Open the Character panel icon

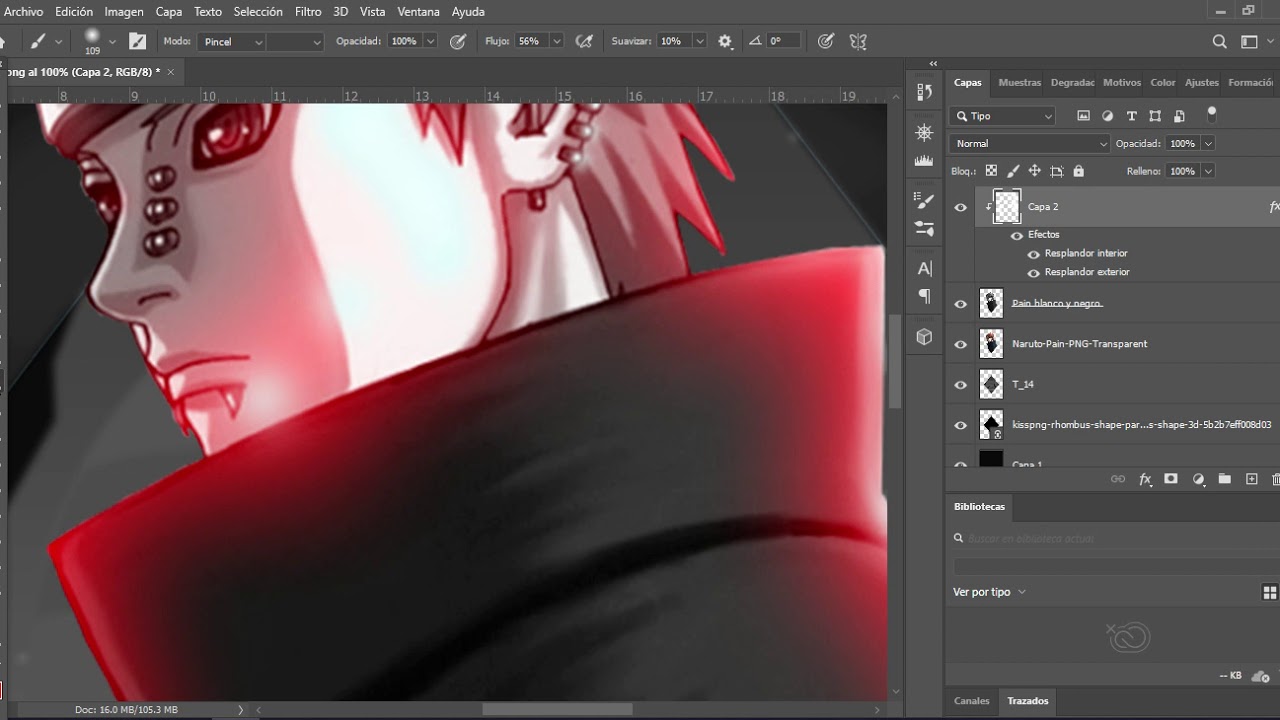coord(924,268)
